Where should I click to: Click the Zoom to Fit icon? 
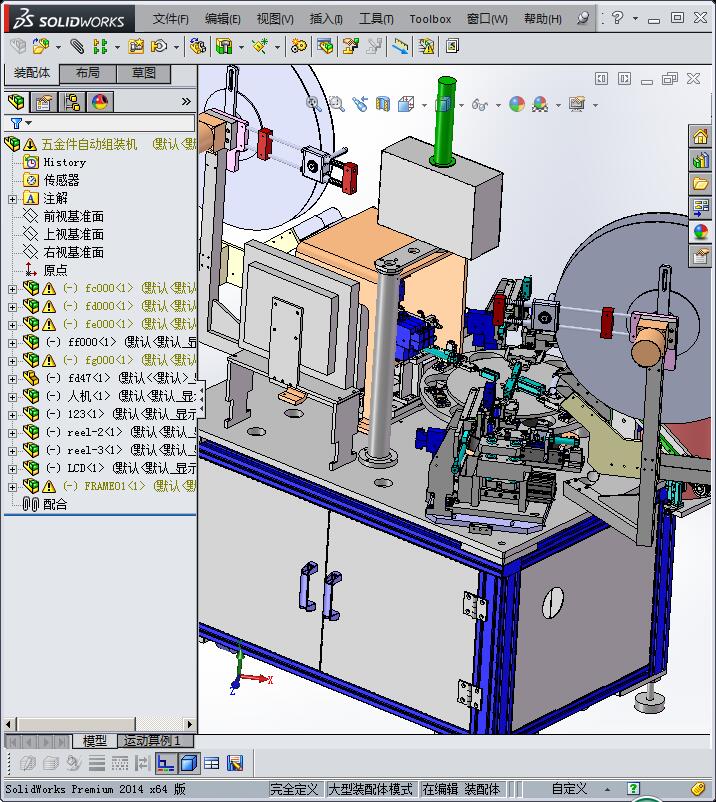click(x=314, y=104)
